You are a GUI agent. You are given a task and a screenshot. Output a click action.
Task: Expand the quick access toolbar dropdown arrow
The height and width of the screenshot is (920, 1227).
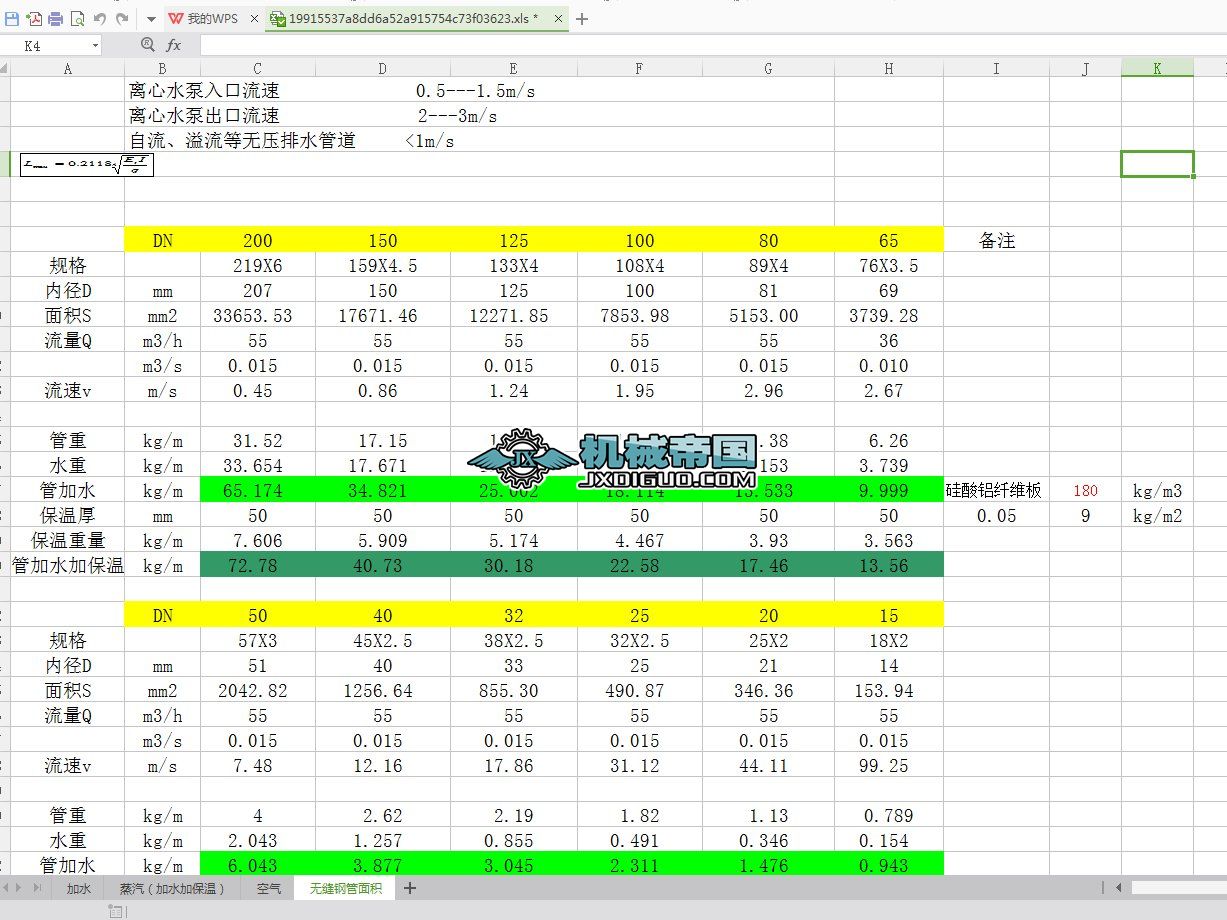pos(150,19)
